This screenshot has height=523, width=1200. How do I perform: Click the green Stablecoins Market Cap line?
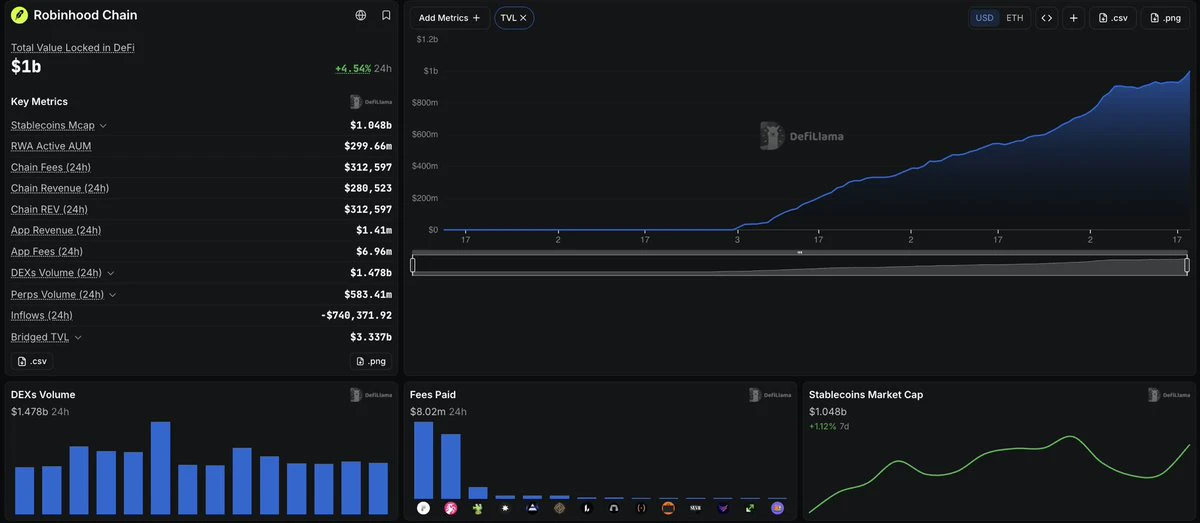pyautogui.click(x=1000, y=474)
